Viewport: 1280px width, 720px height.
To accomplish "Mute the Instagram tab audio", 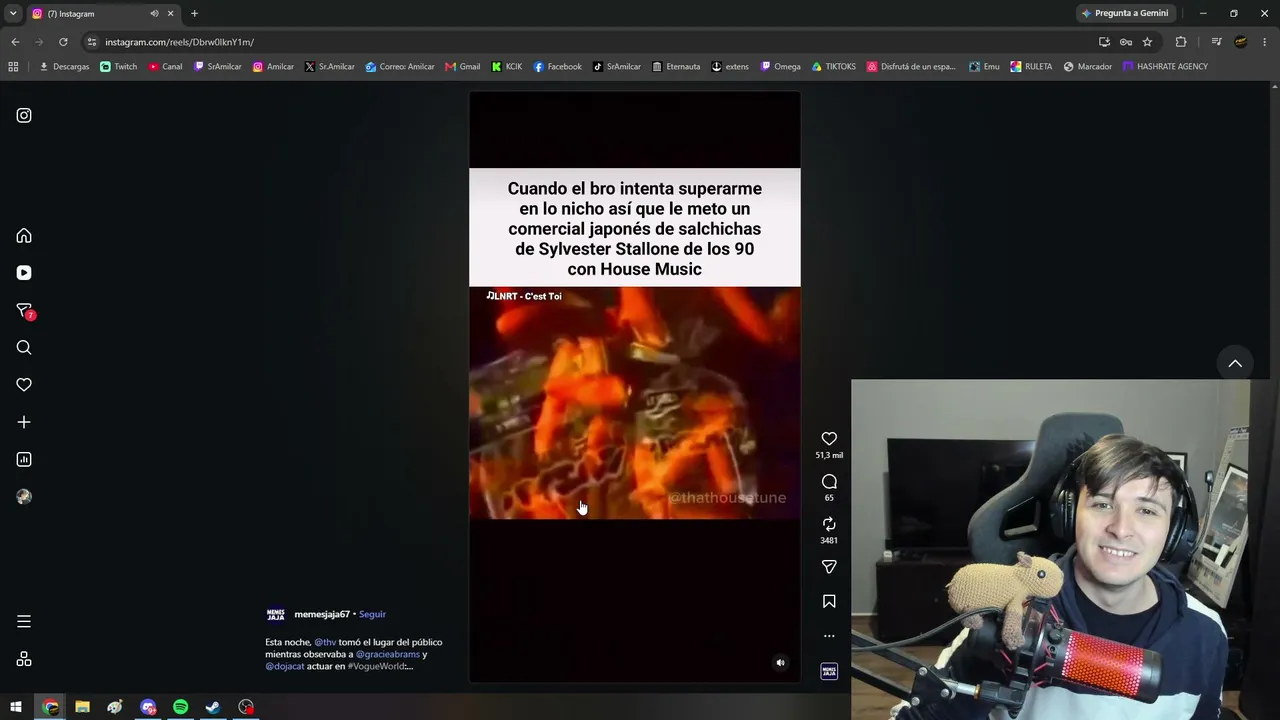I will pos(154,13).
